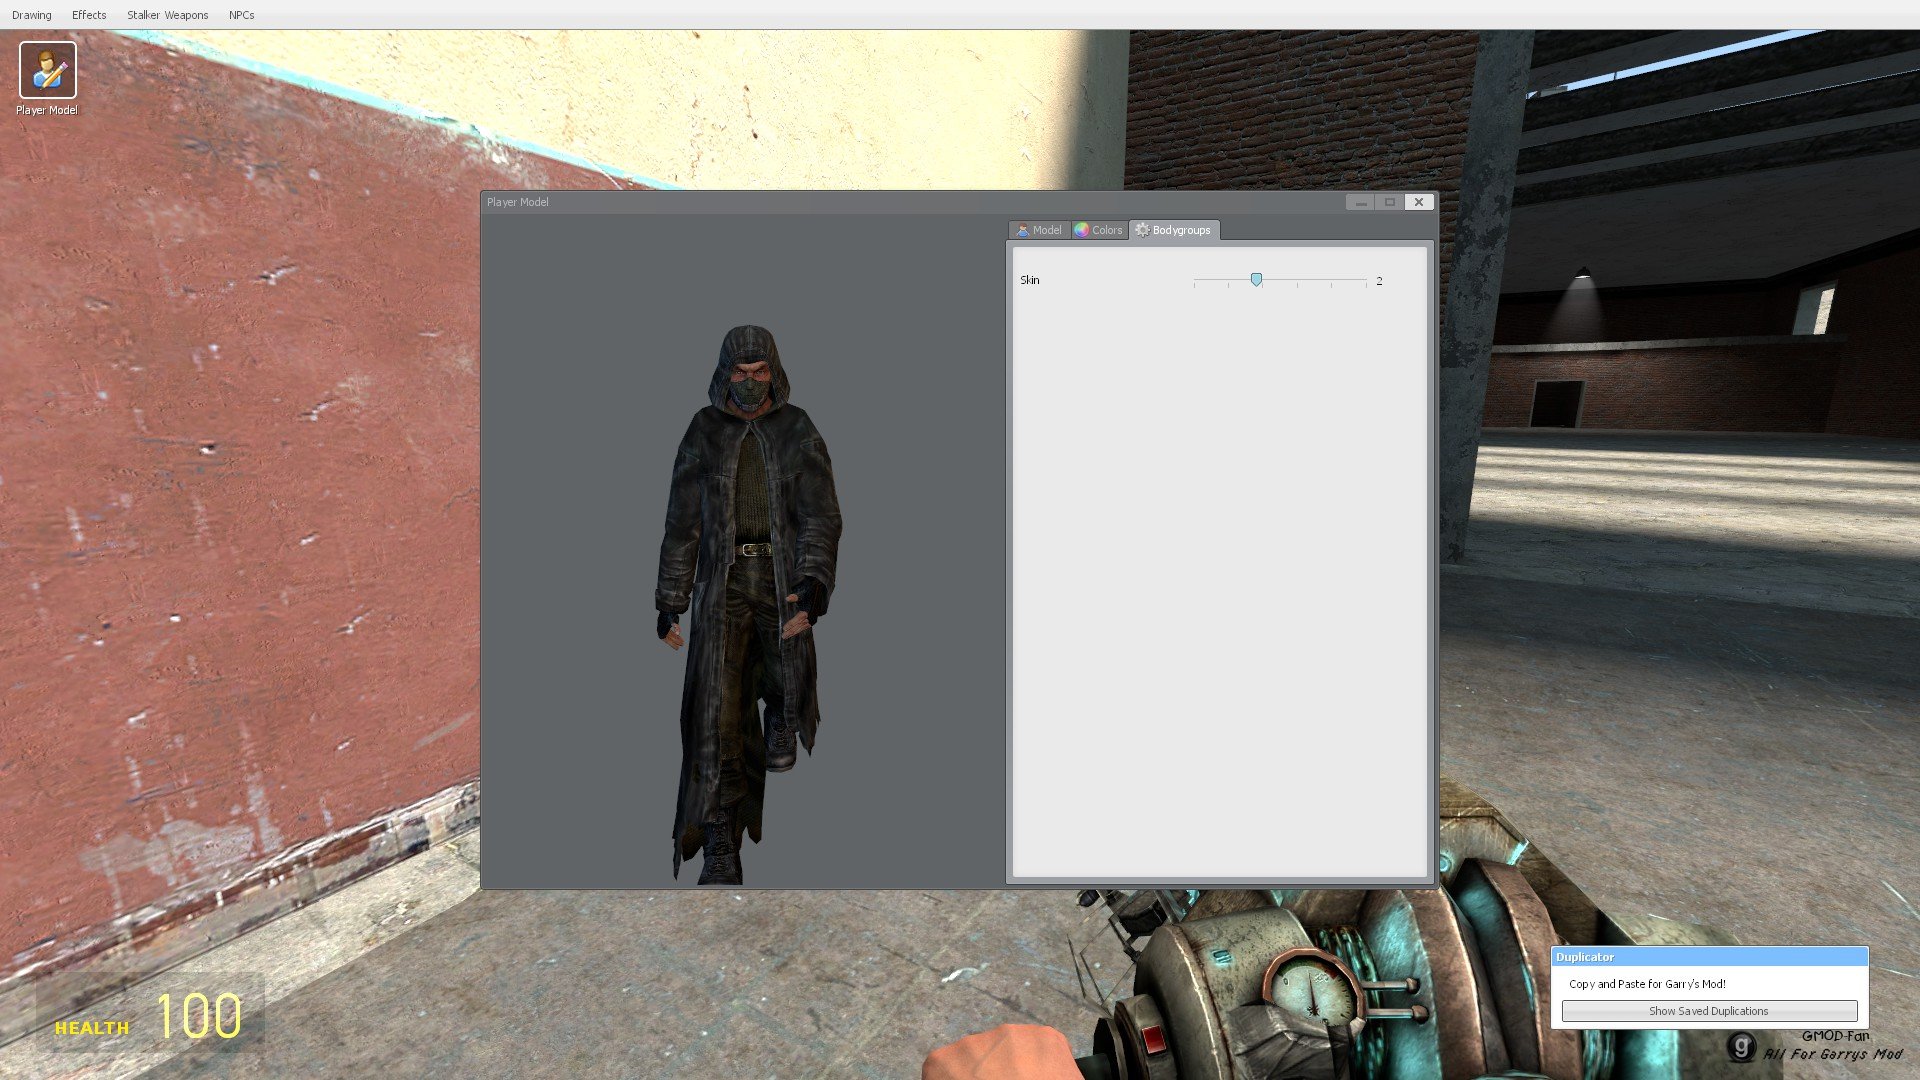The width and height of the screenshot is (1920, 1080).
Task: Open the Stalker Weapons menu
Action: coord(167,15)
